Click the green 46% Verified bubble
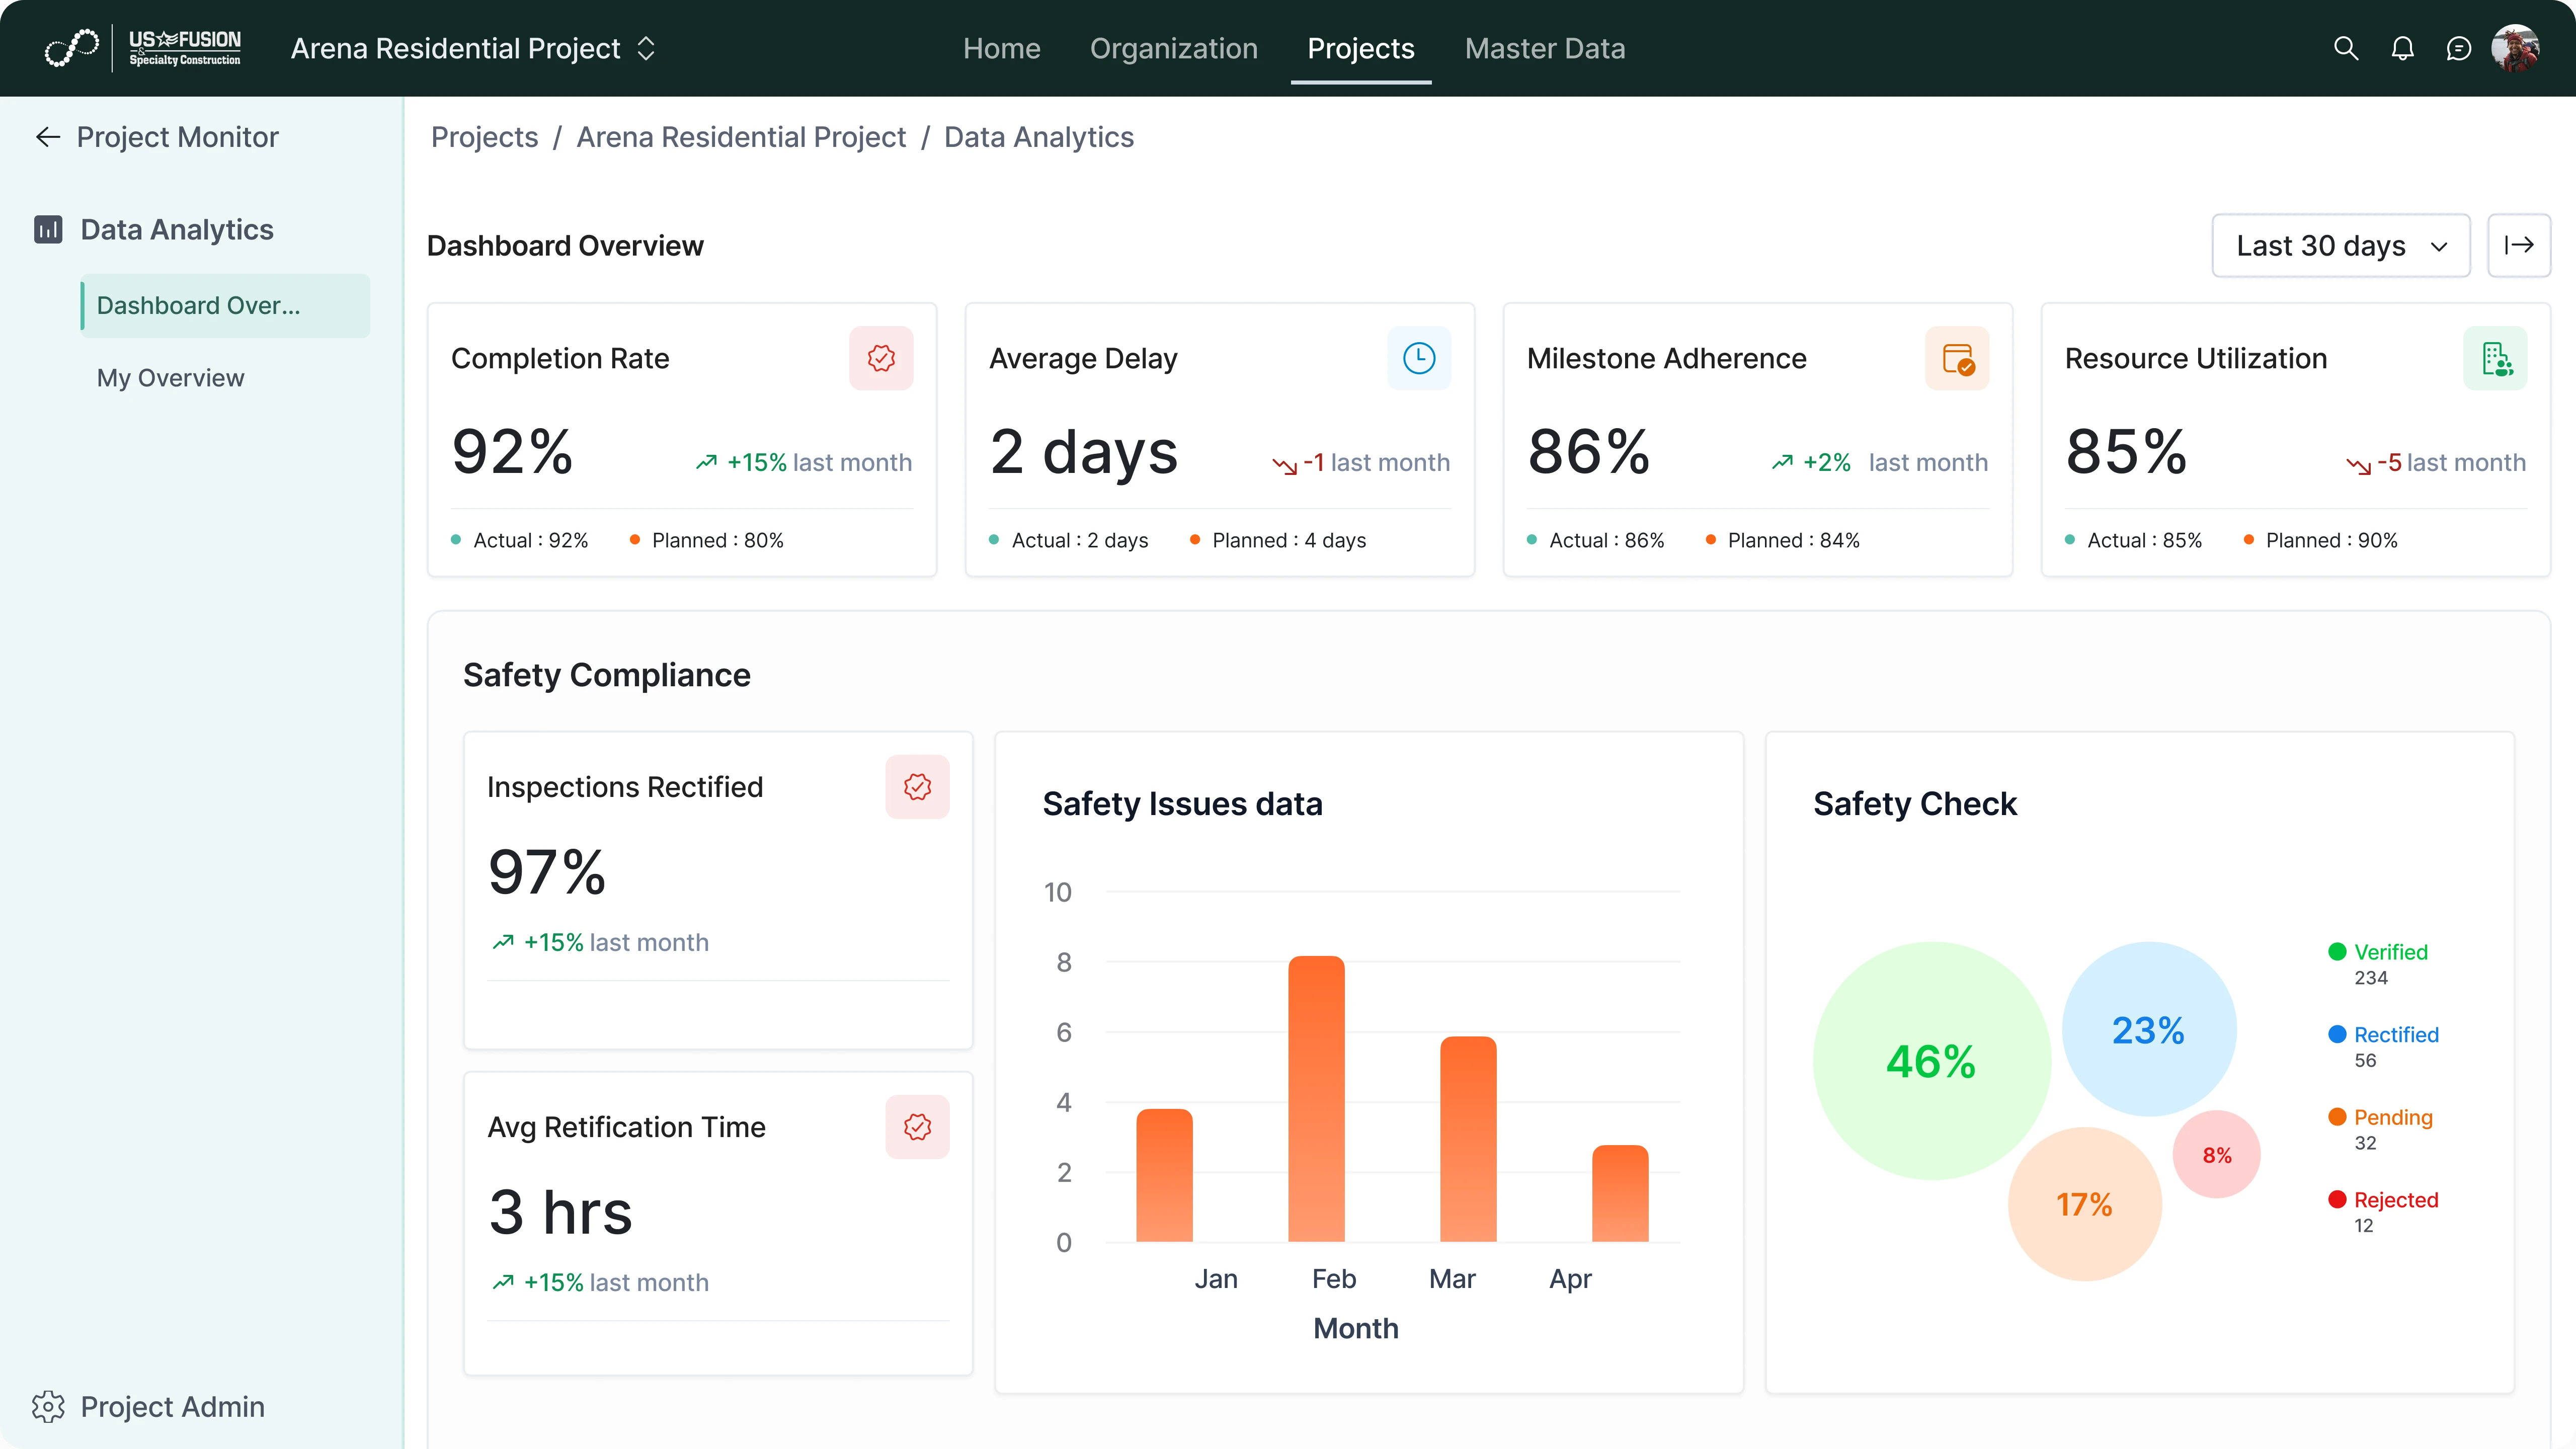This screenshot has width=2576, height=1449. click(x=1930, y=1062)
